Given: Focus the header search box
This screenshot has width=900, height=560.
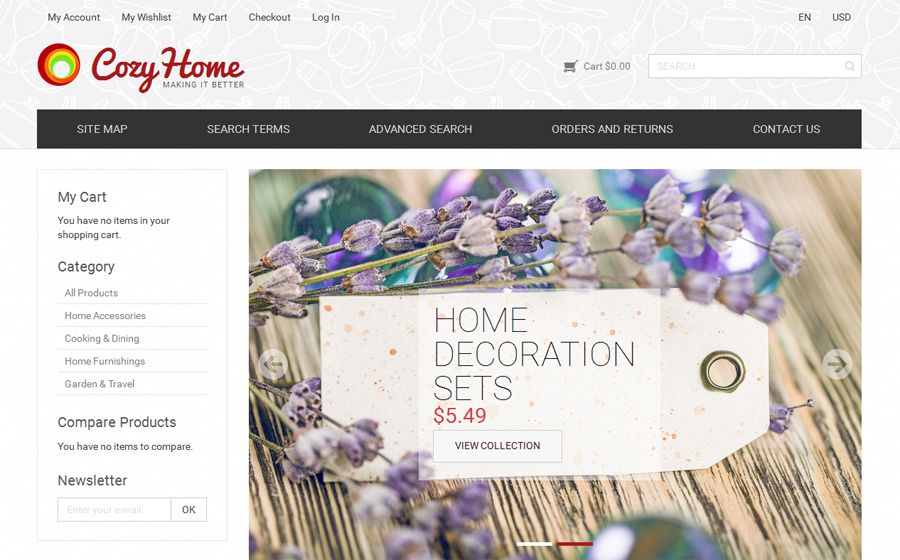Looking at the screenshot, I should pyautogui.click(x=754, y=66).
